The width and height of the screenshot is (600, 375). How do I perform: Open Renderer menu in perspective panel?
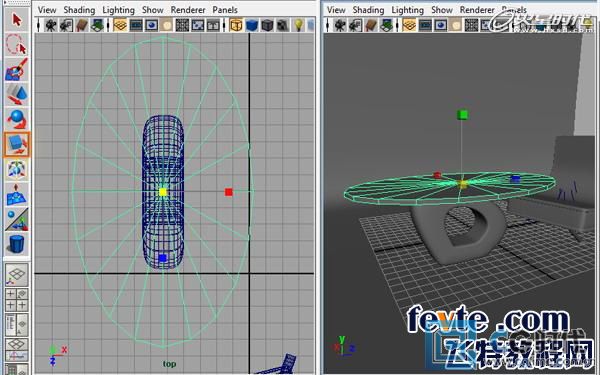[477, 10]
